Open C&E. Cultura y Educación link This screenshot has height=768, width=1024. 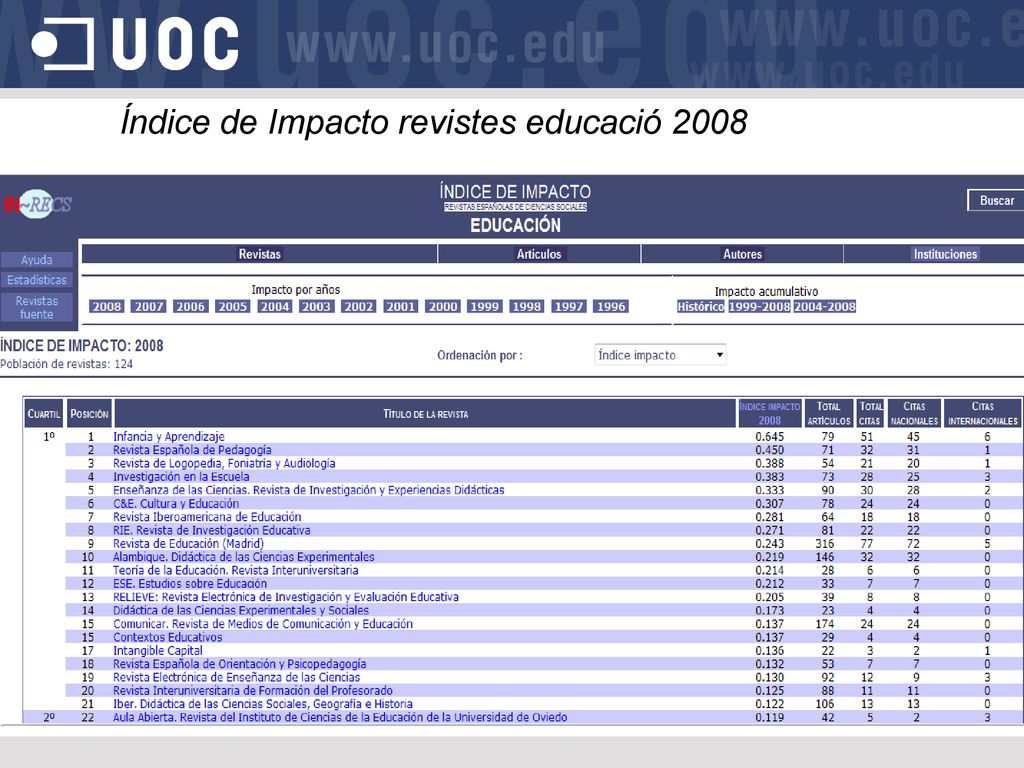click(x=176, y=504)
